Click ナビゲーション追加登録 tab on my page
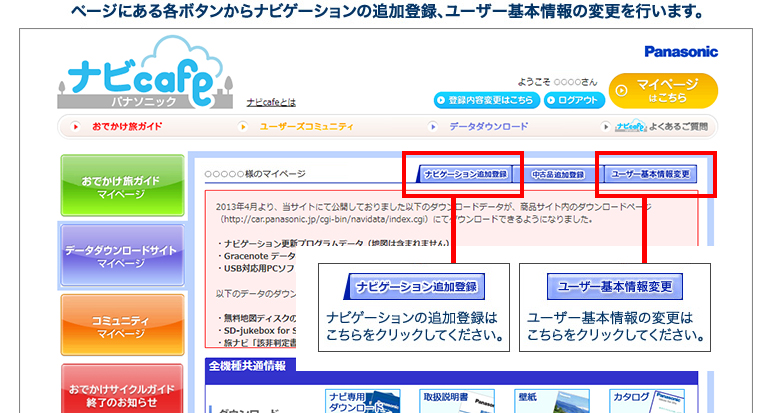Screen dimensions: 770x413 [x=465, y=174]
